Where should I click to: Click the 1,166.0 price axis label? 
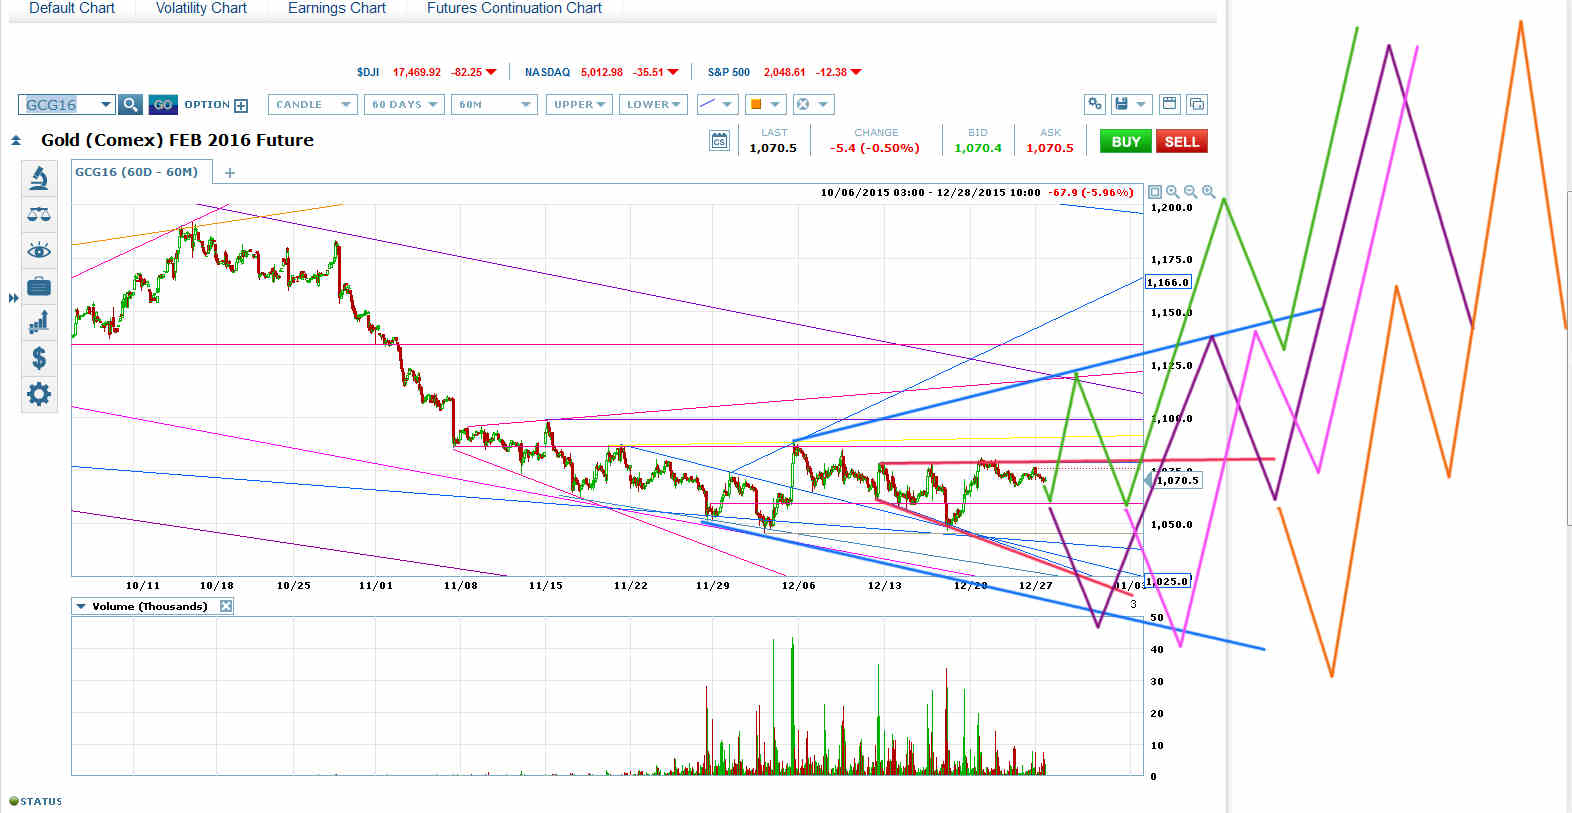click(x=1168, y=282)
